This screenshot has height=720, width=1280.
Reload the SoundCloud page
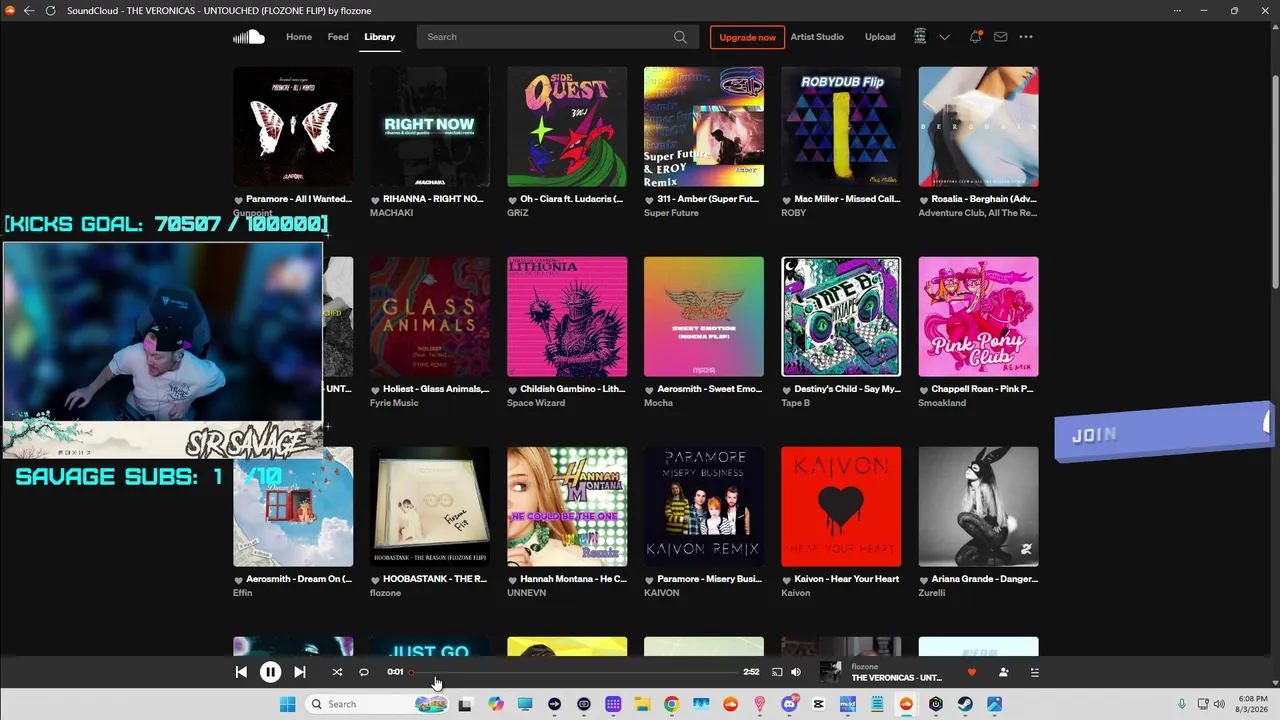(x=50, y=11)
